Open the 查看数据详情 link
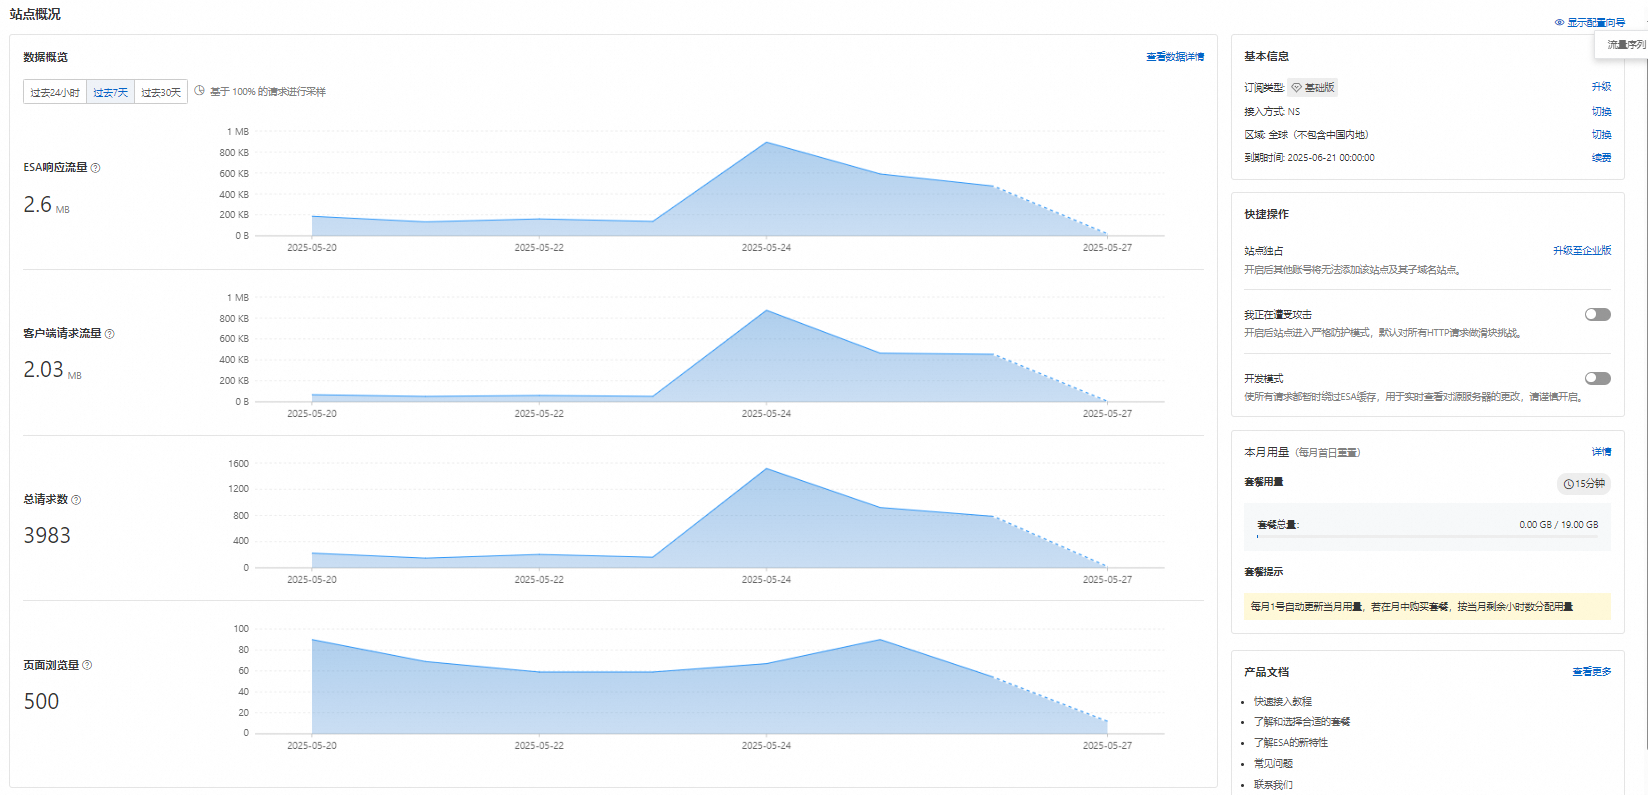1648x795 pixels. [x=1175, y=57]
